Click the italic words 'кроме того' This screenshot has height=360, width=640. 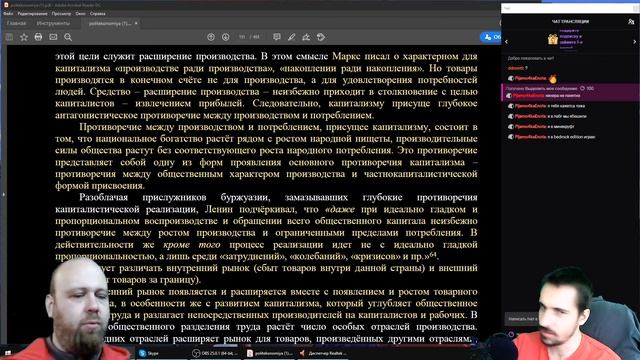click(x=191, y=245)
